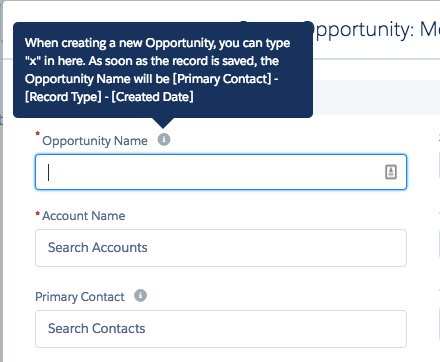440x362 pixels.
Task: Click the "Account Name" field label
Action: click(84, 216)
